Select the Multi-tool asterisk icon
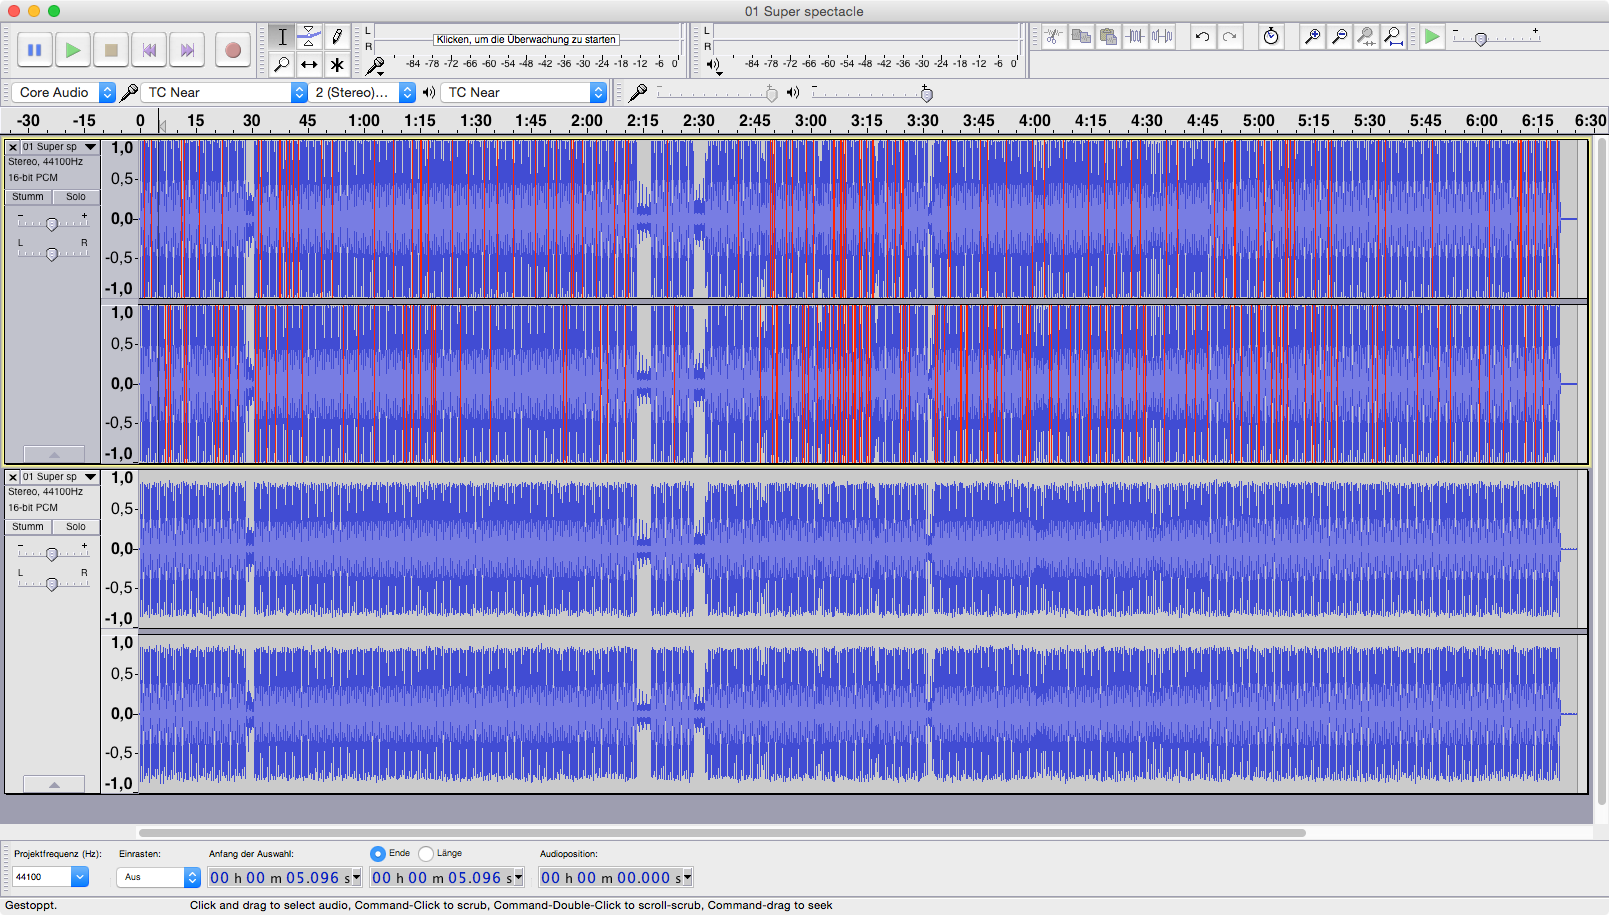 [x=337, y=65]
